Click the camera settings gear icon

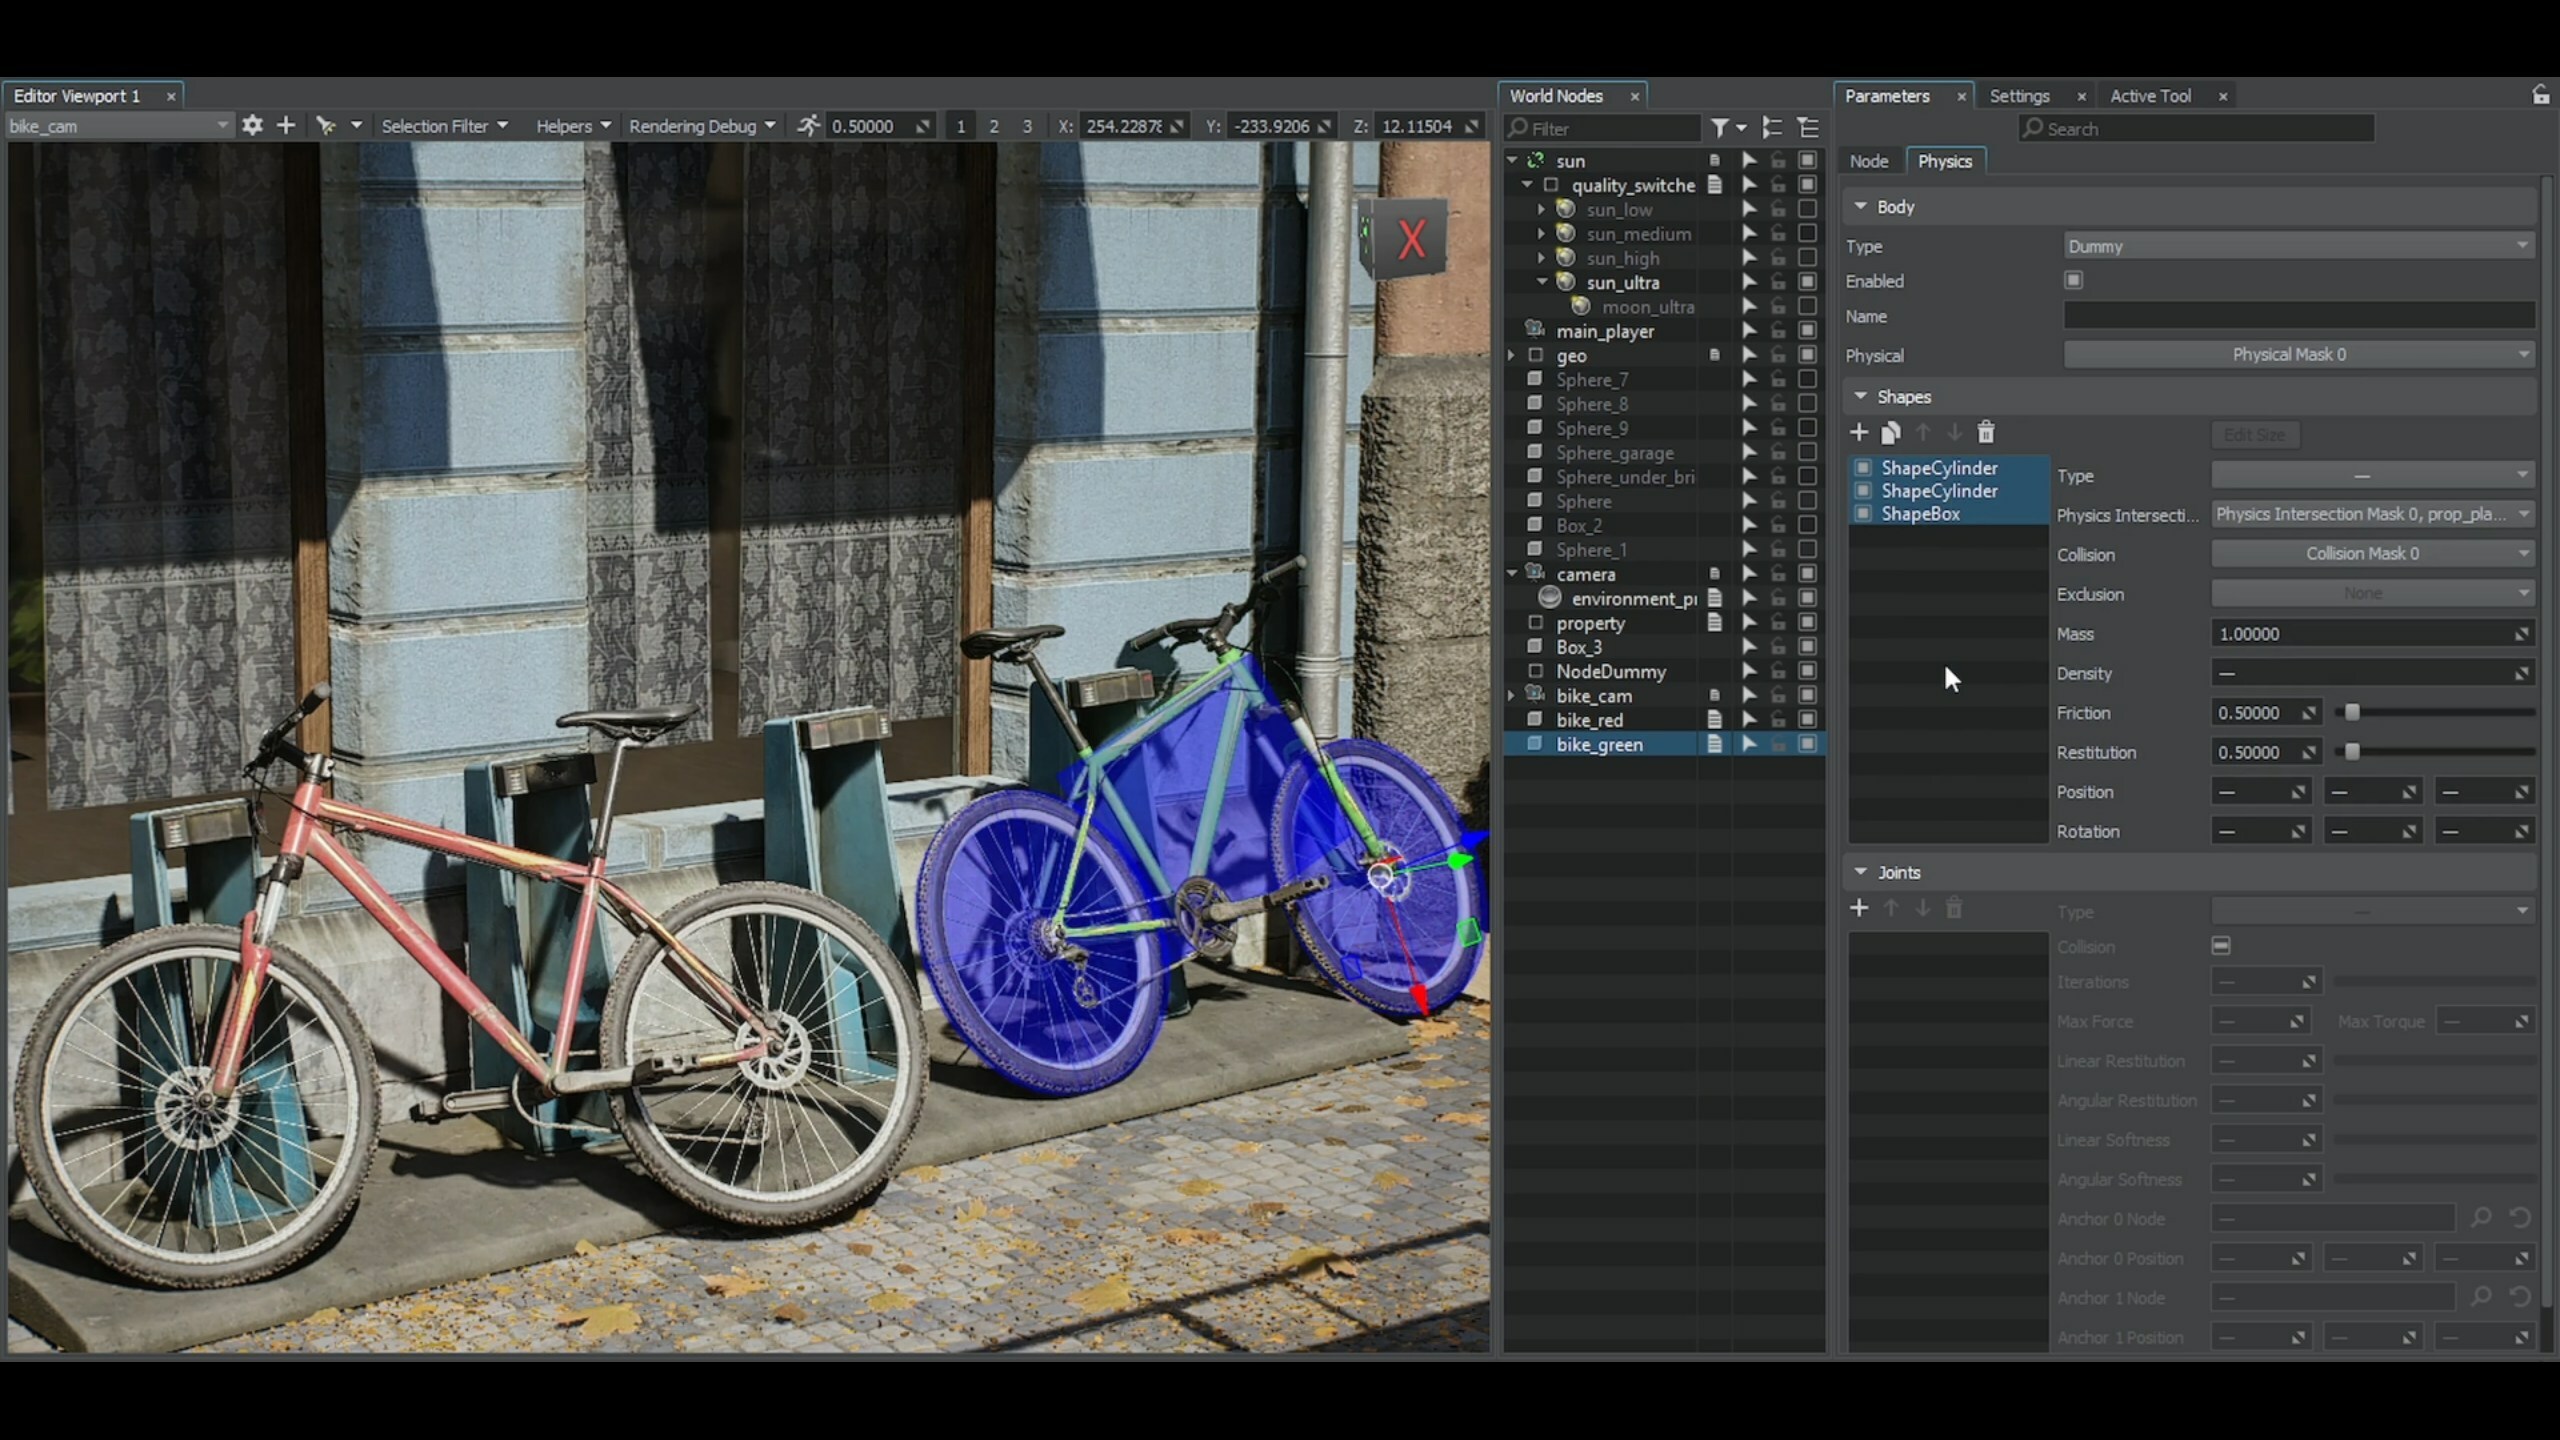click(252, 126)
